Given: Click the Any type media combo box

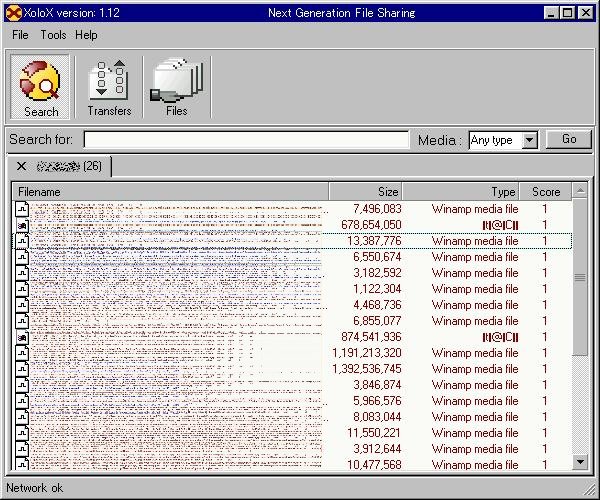Looking at the screenshot, I should point(503,140).
